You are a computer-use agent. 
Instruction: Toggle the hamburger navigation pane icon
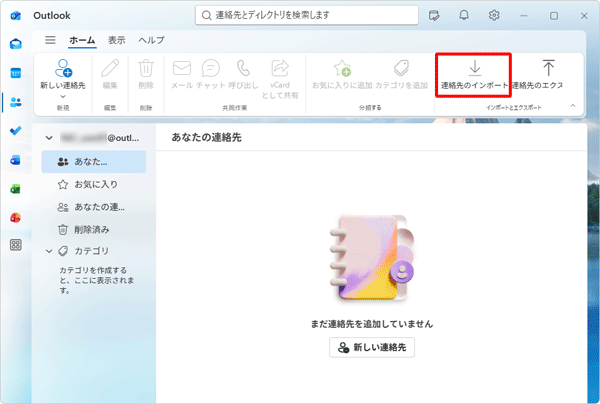50,40
